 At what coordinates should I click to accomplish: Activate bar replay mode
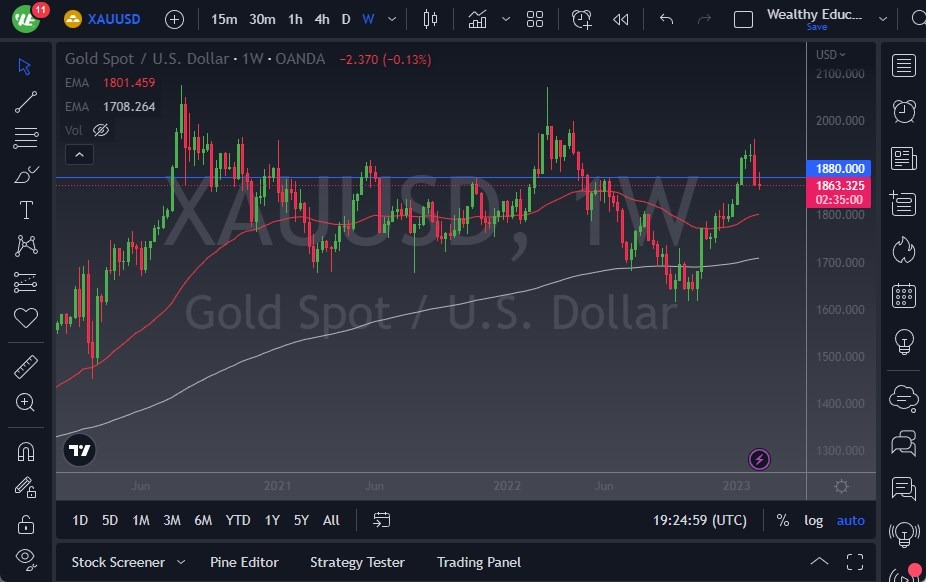621,19
